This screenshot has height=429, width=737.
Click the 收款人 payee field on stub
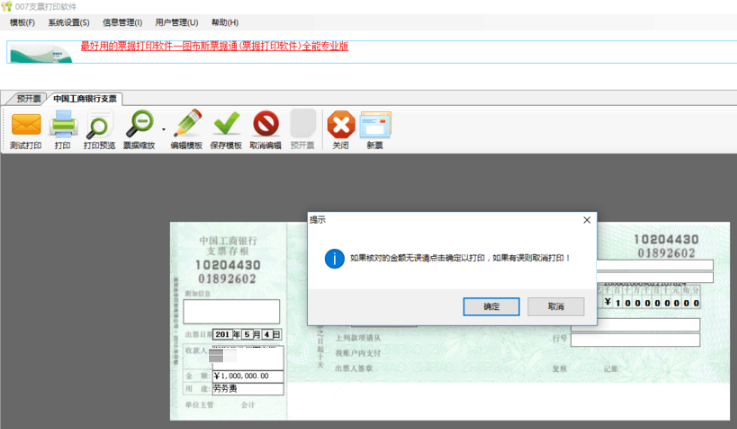[x=246, y=358]
